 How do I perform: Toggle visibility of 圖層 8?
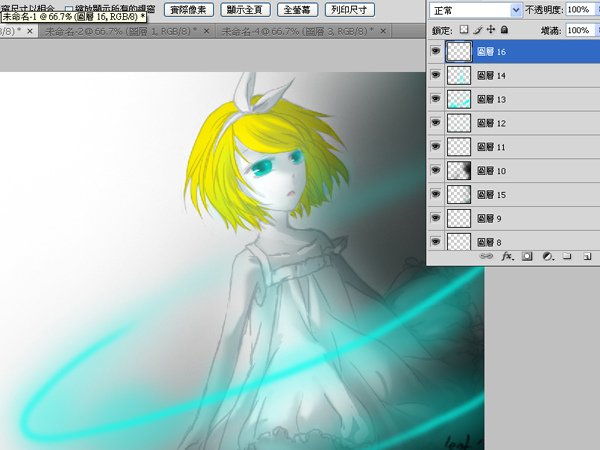pos(435,241)
